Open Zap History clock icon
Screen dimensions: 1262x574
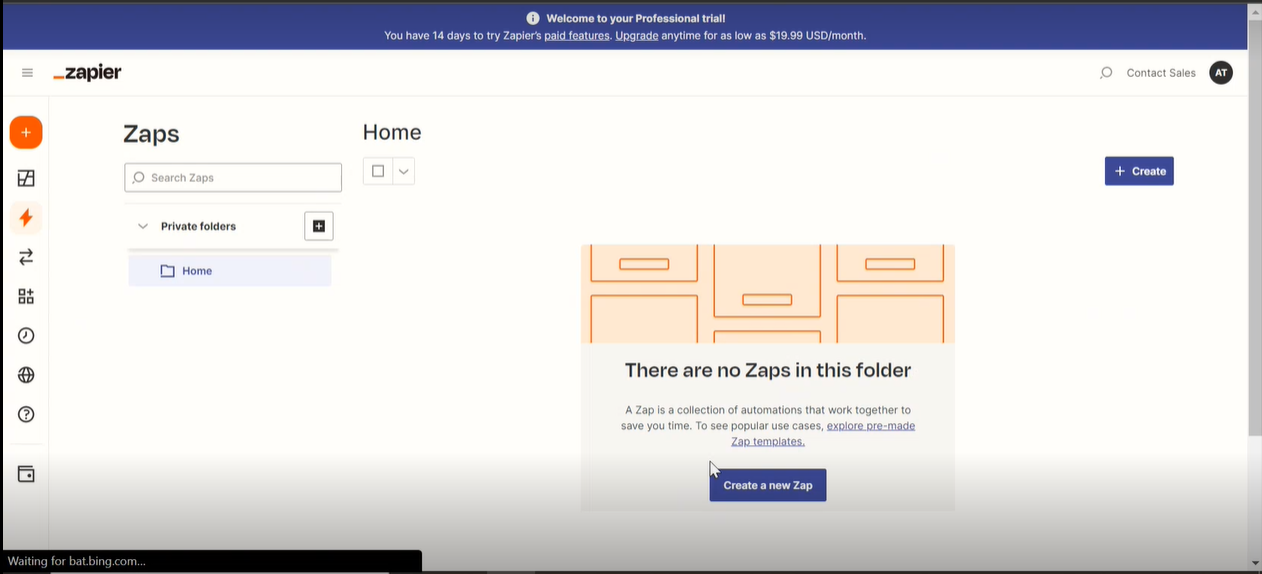click(26, 336)
